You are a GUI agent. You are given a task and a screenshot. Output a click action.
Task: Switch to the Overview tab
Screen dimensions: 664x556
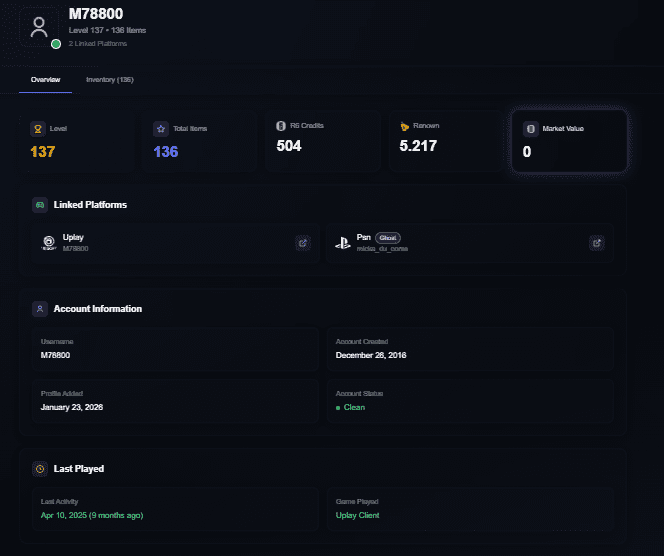46,79
